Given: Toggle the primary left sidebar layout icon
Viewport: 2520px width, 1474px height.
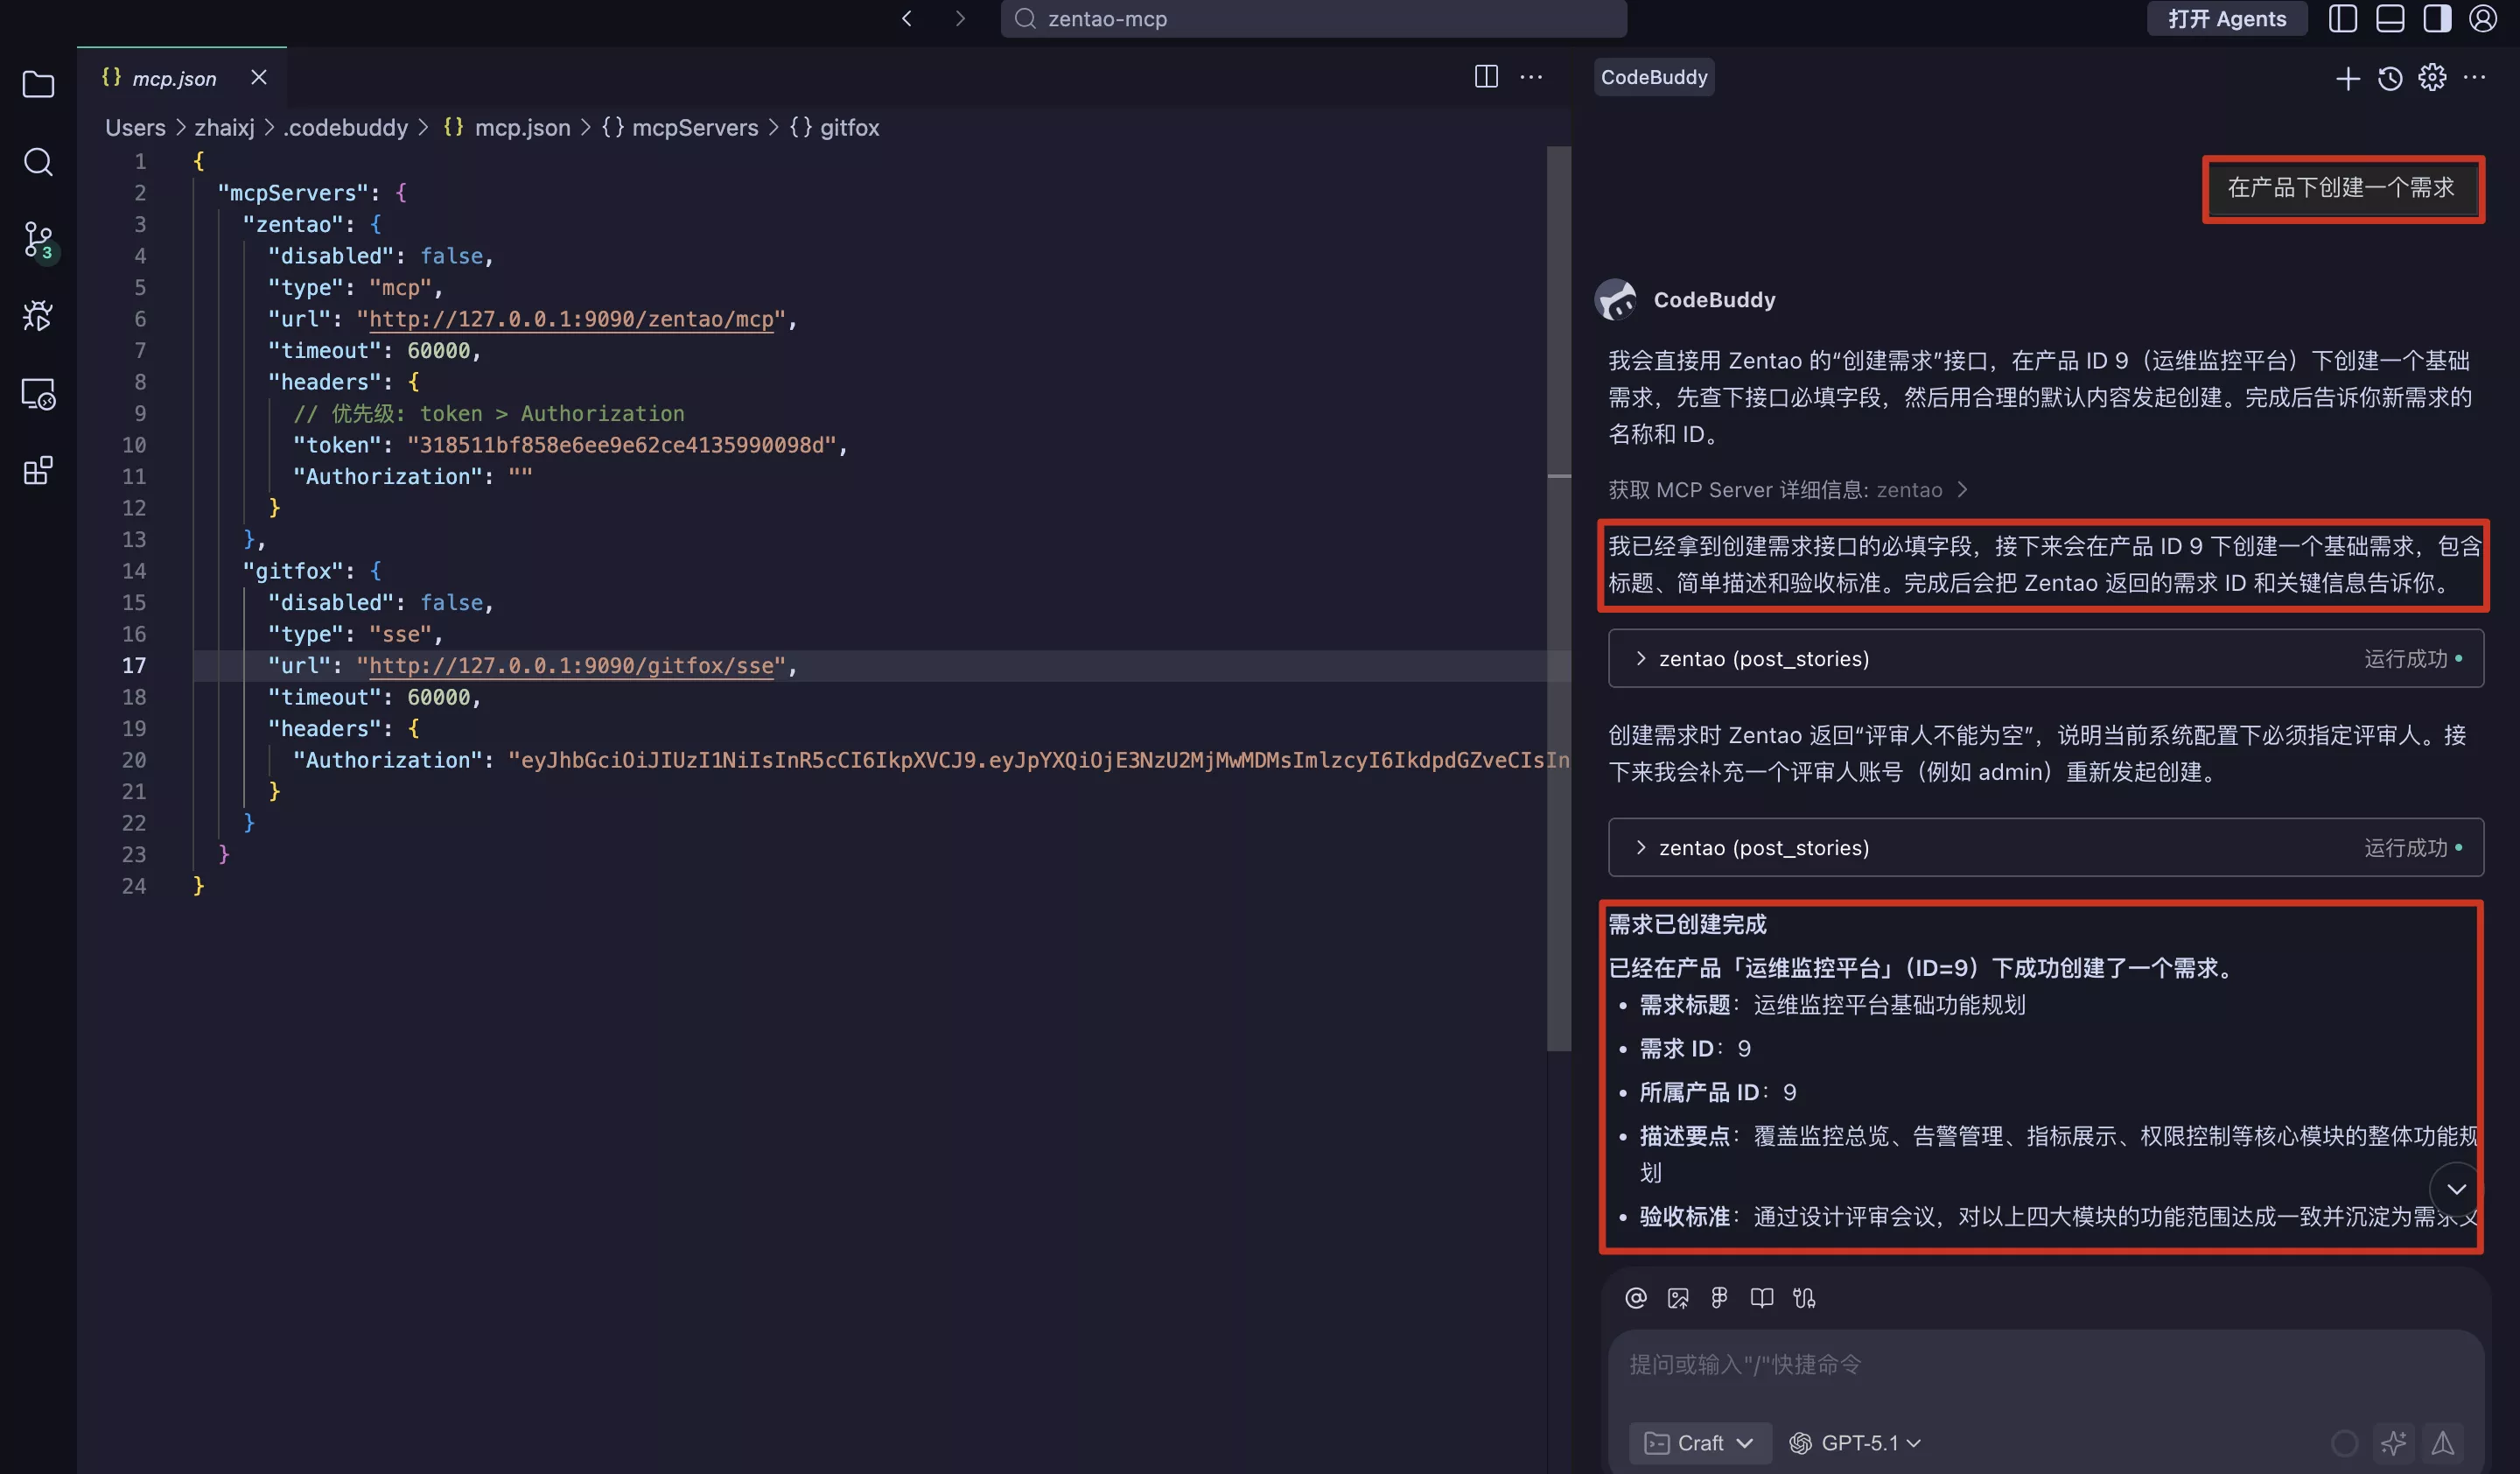Looking at the screenshot, I should pyautogui.click(x=2343, y=19).
